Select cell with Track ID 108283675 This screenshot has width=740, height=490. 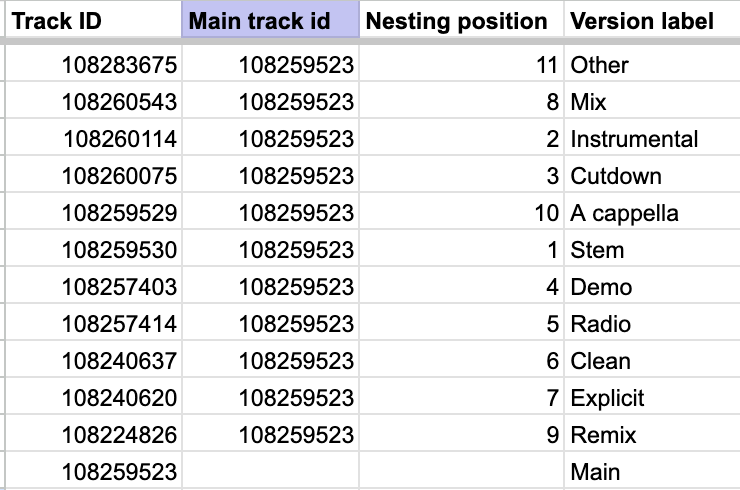[x=93, y=64]
